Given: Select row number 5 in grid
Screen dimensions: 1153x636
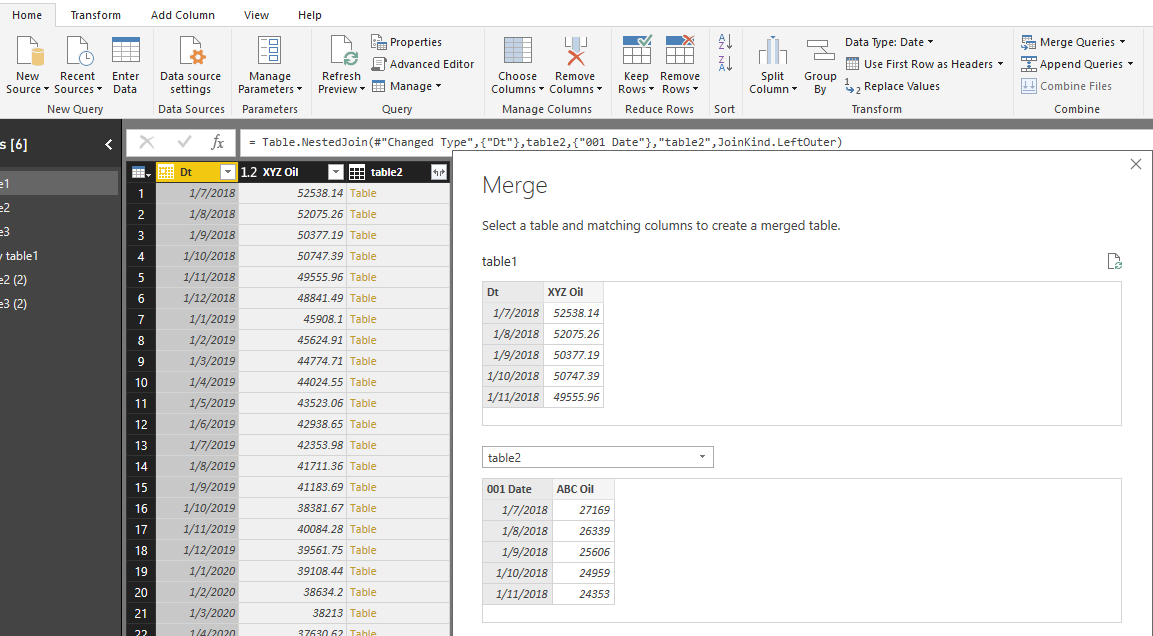Looking at the screenshot, I should (x=140, y=277).
